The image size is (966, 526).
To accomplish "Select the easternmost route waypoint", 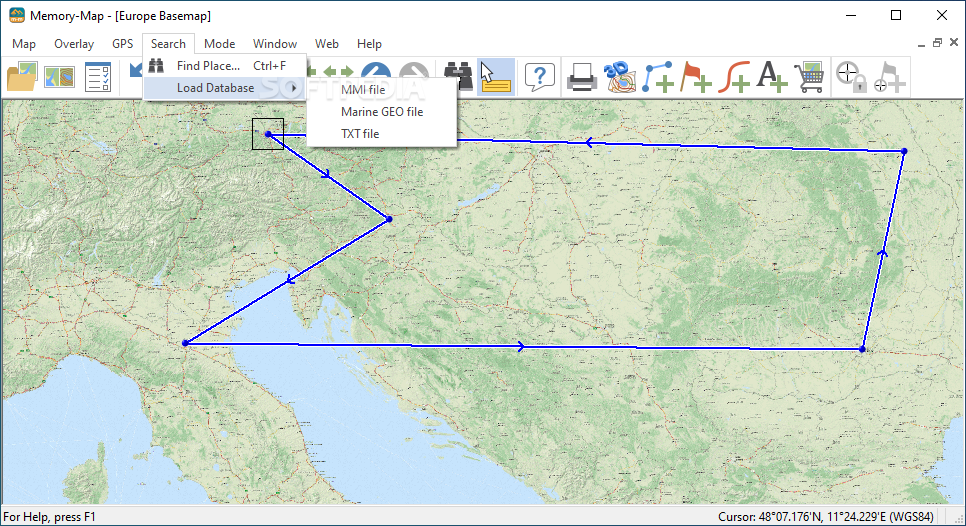I will [904, 151].
